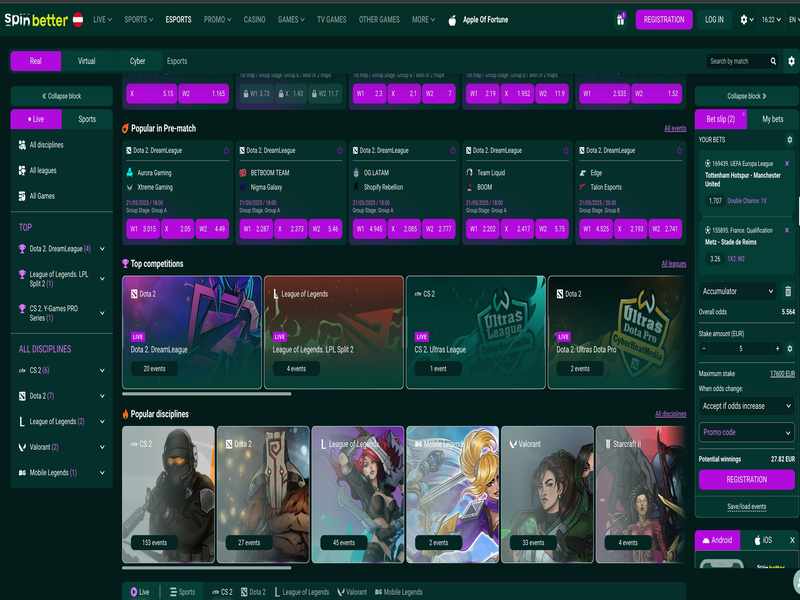800x600 pixels.
Task: Open the Valorant discipline card
Action: tap(545, 495)
